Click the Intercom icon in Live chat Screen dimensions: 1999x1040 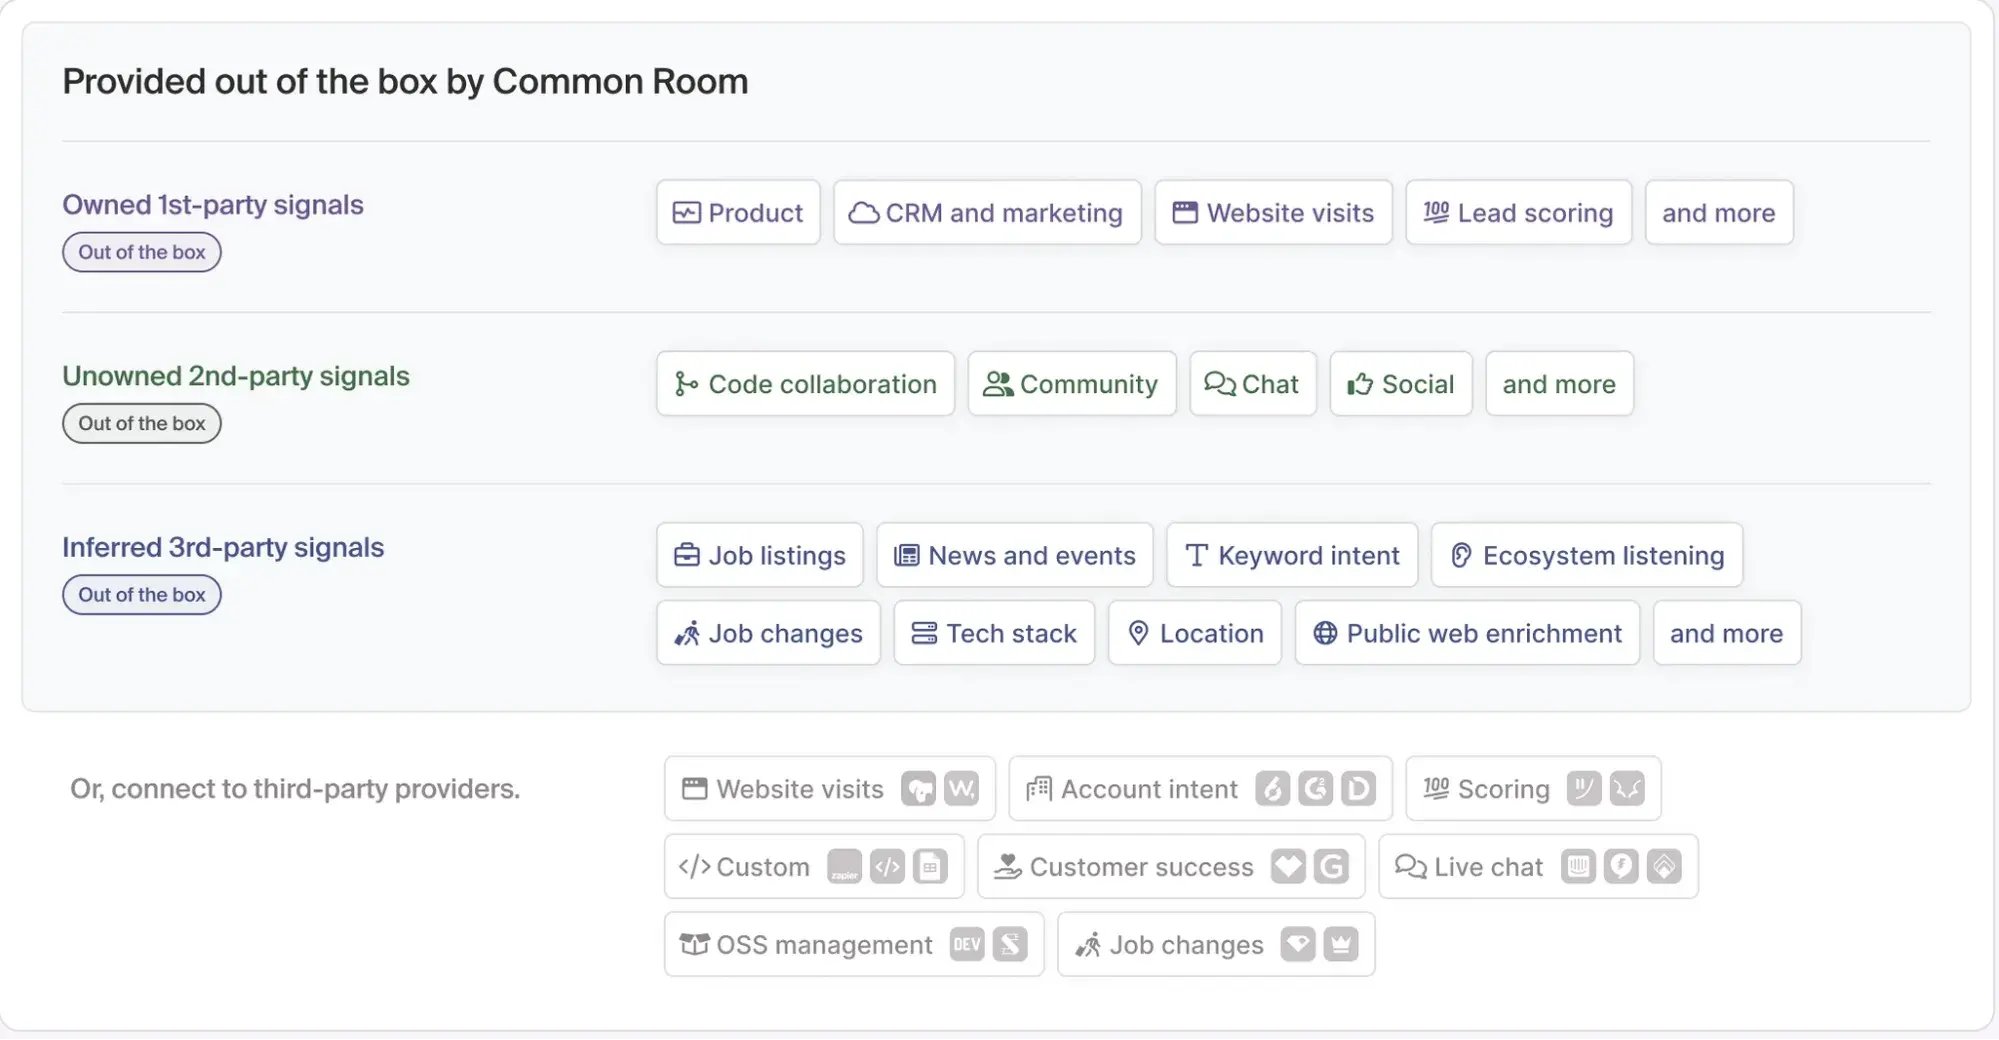(1578, 867)
